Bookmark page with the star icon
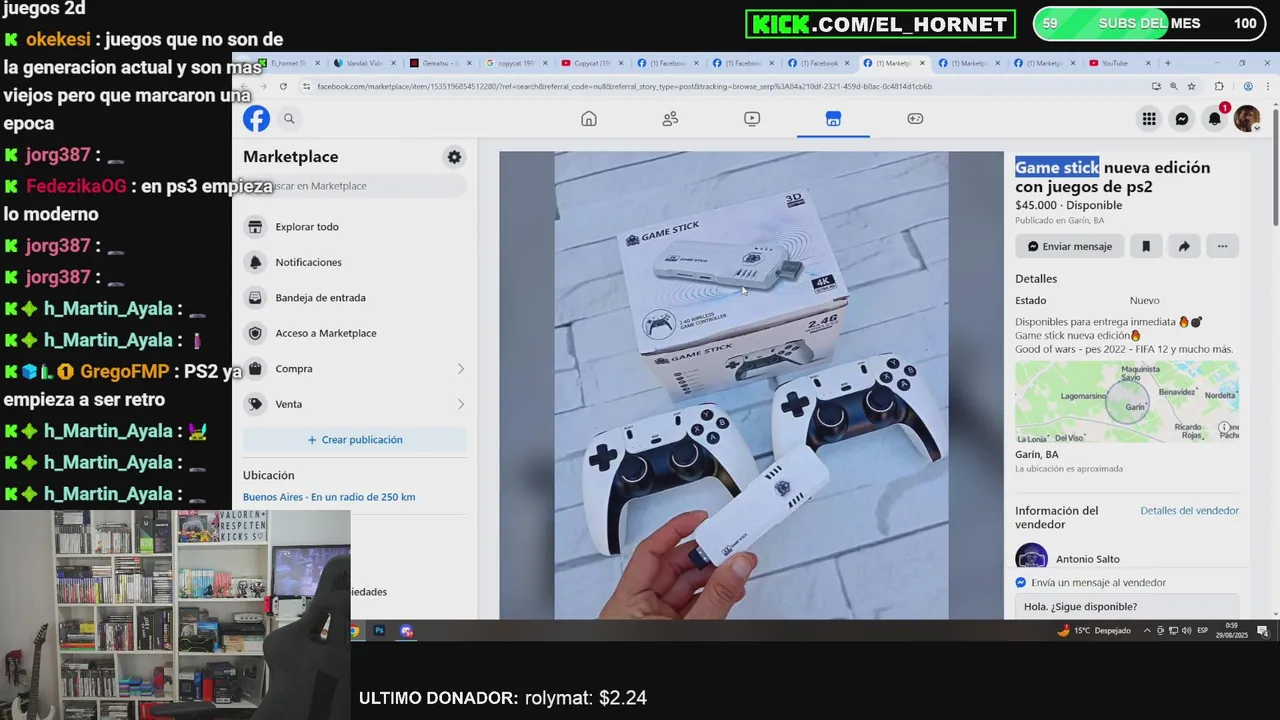The image size is (1280, 720). [x=1191, y=86]
